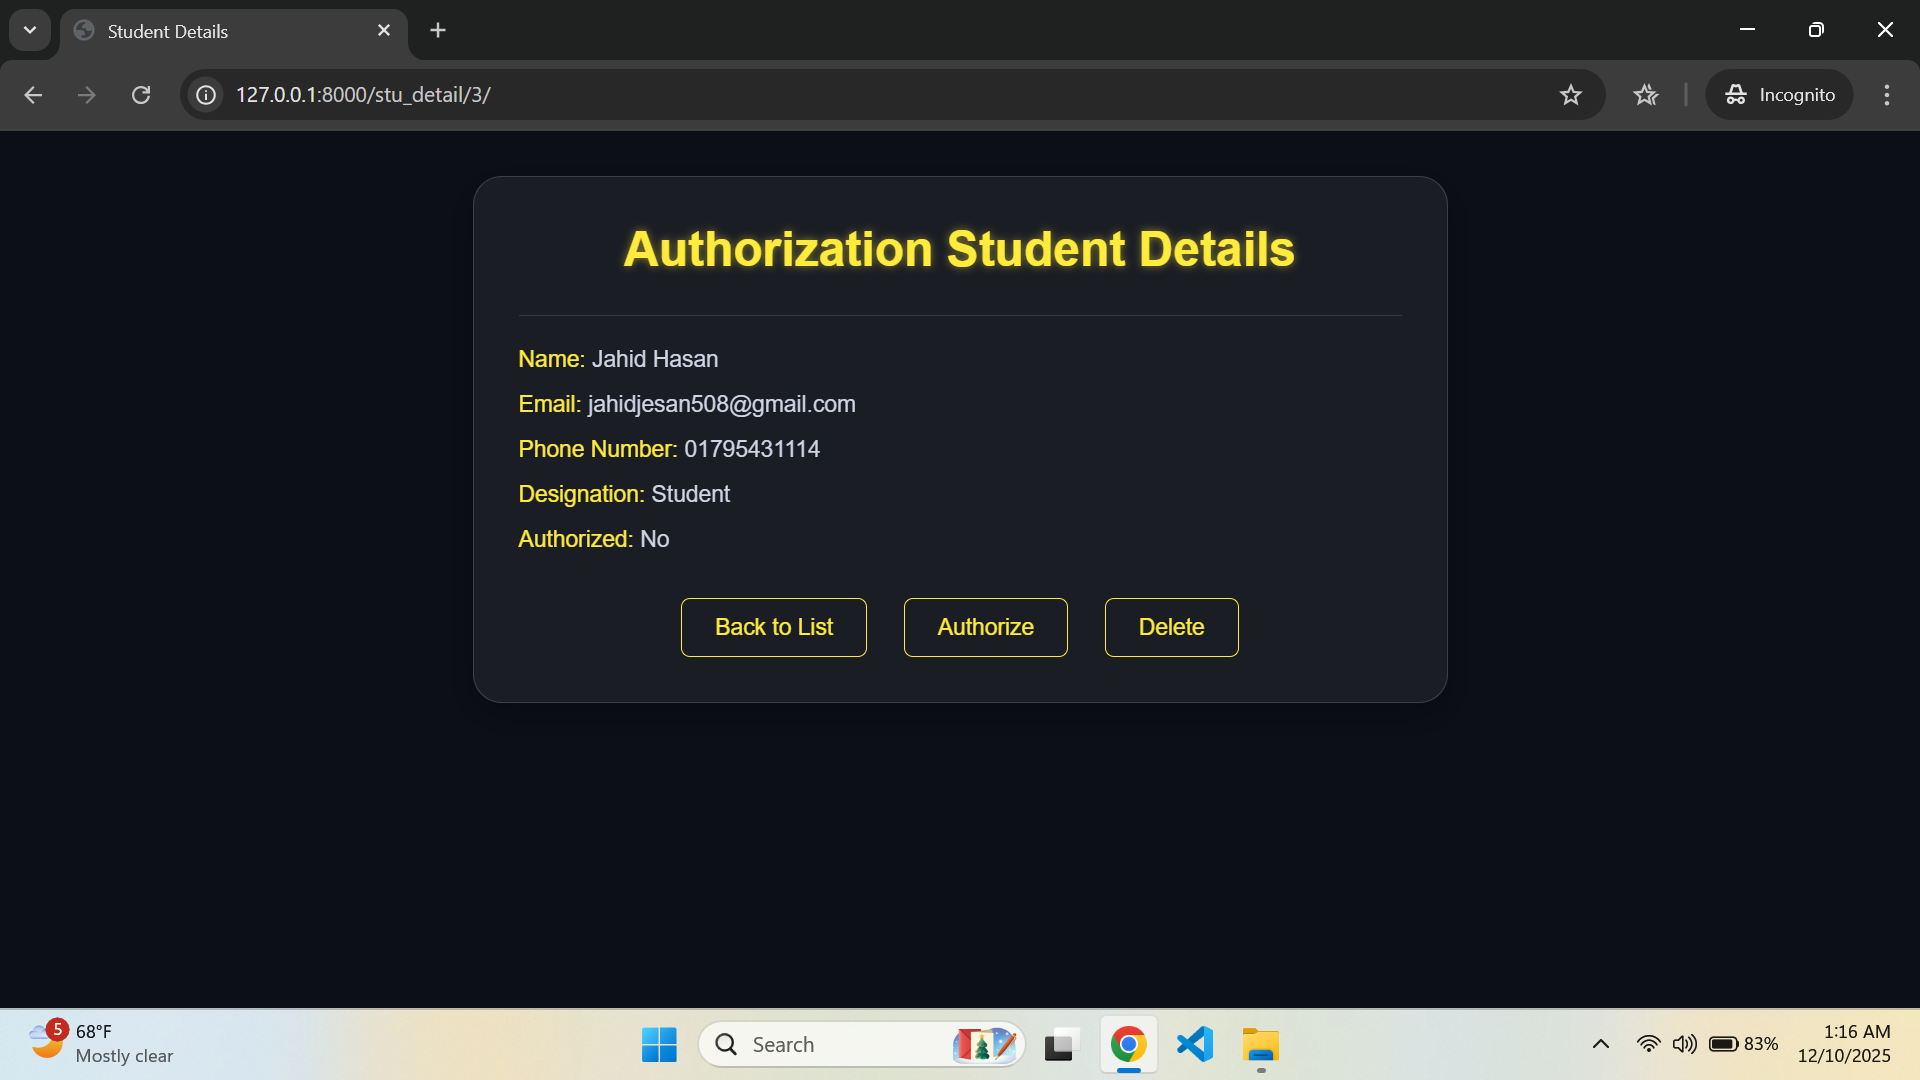Click the browser back arrow

point(33,95)
